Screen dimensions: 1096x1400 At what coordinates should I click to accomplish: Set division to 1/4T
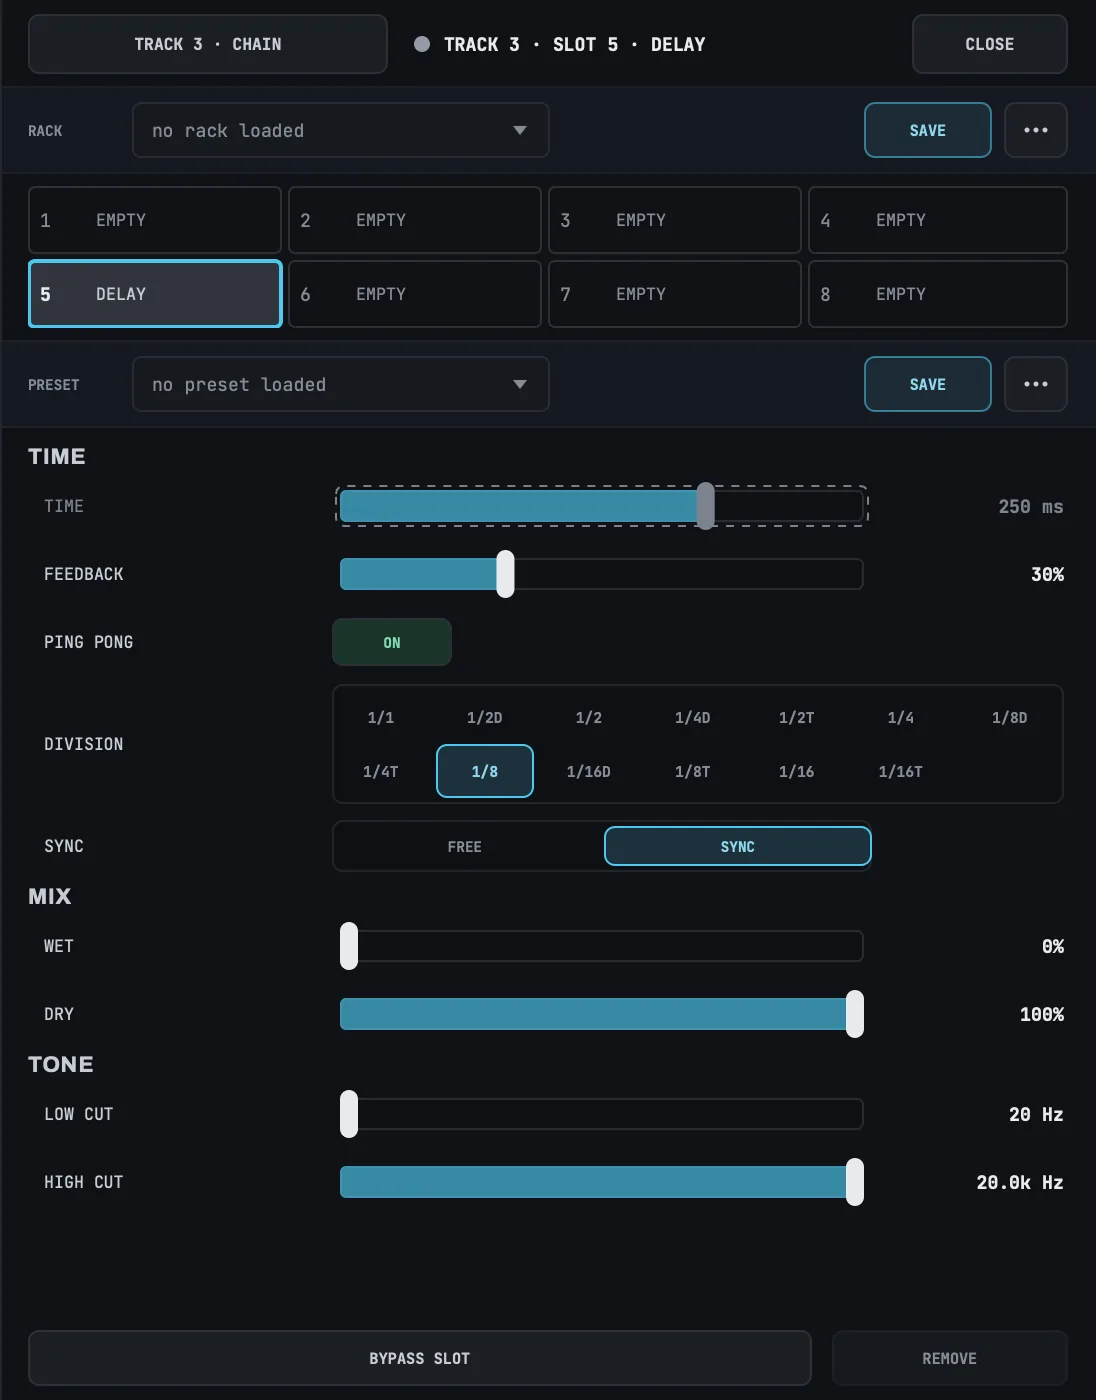(x=381, y=771)
